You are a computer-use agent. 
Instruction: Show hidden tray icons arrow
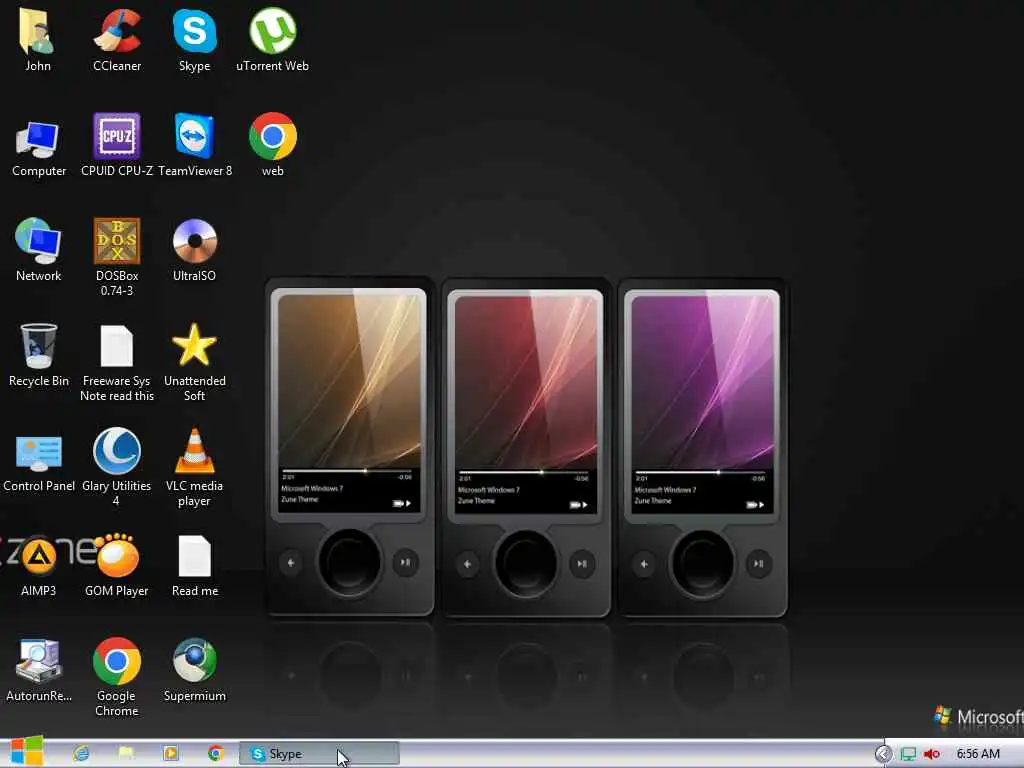click(883, 754)
